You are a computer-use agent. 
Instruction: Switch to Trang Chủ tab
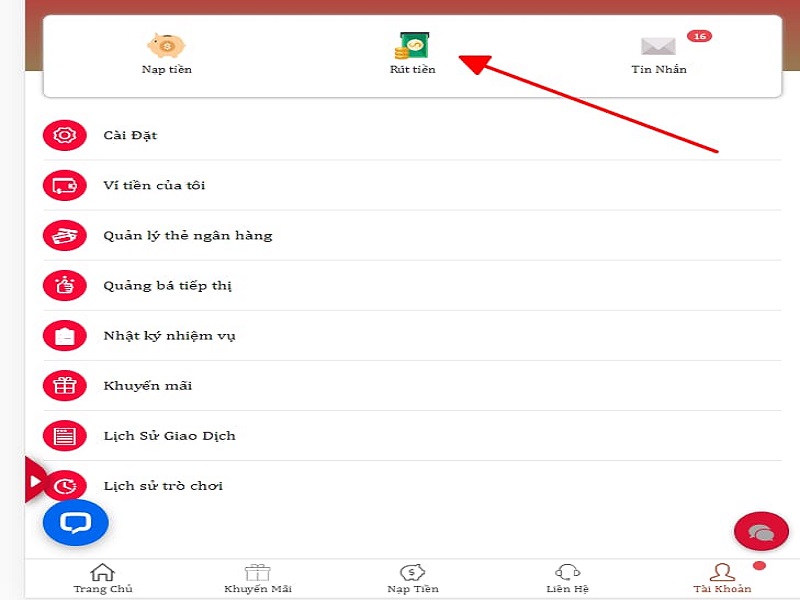tap(103, 578)
